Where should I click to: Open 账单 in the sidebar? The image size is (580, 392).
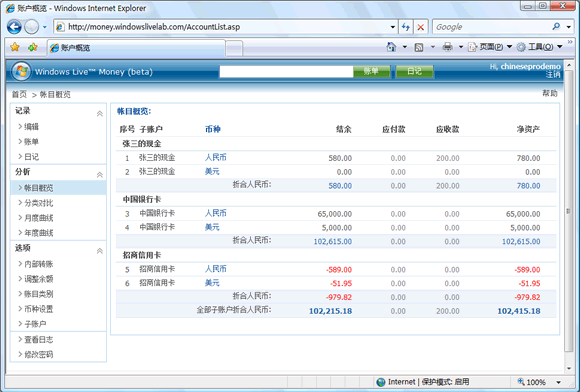[x=31, y=142]
